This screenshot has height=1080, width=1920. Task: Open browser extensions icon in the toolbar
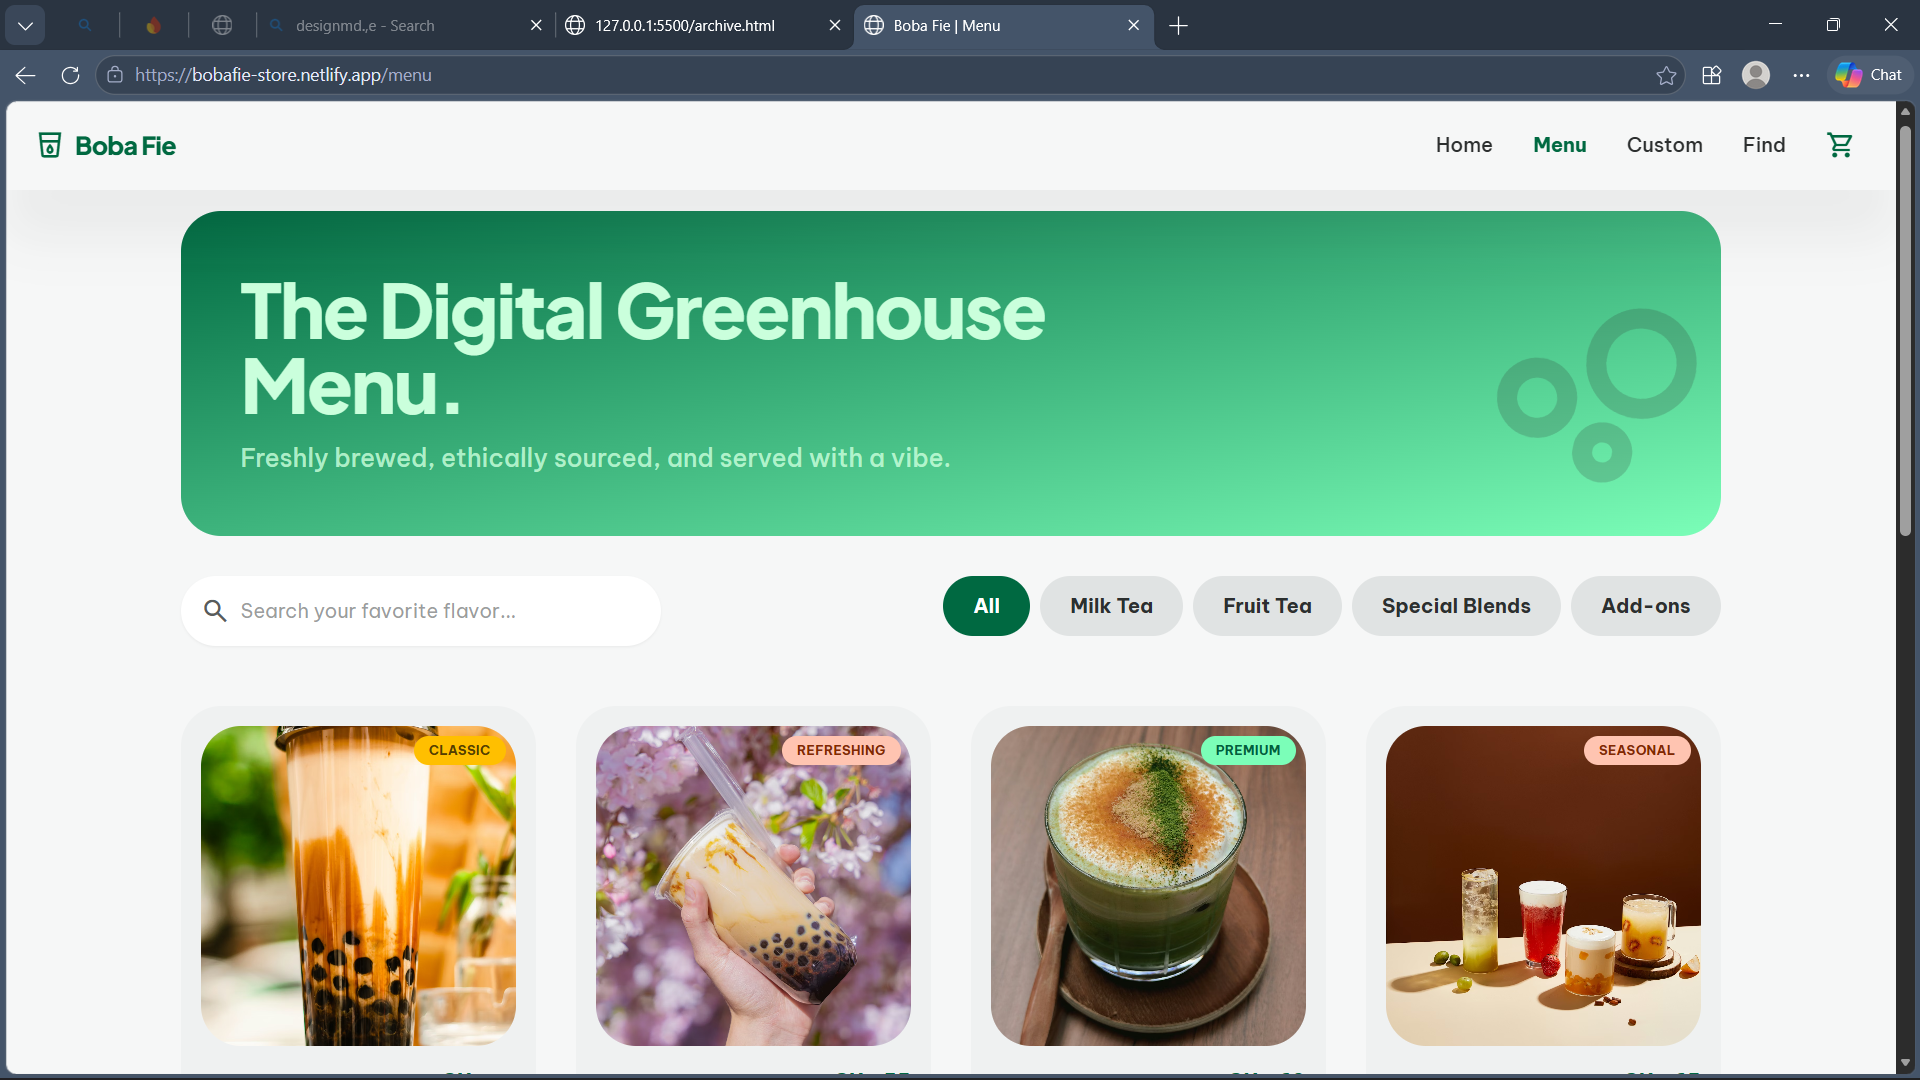tap(1711, 75)
